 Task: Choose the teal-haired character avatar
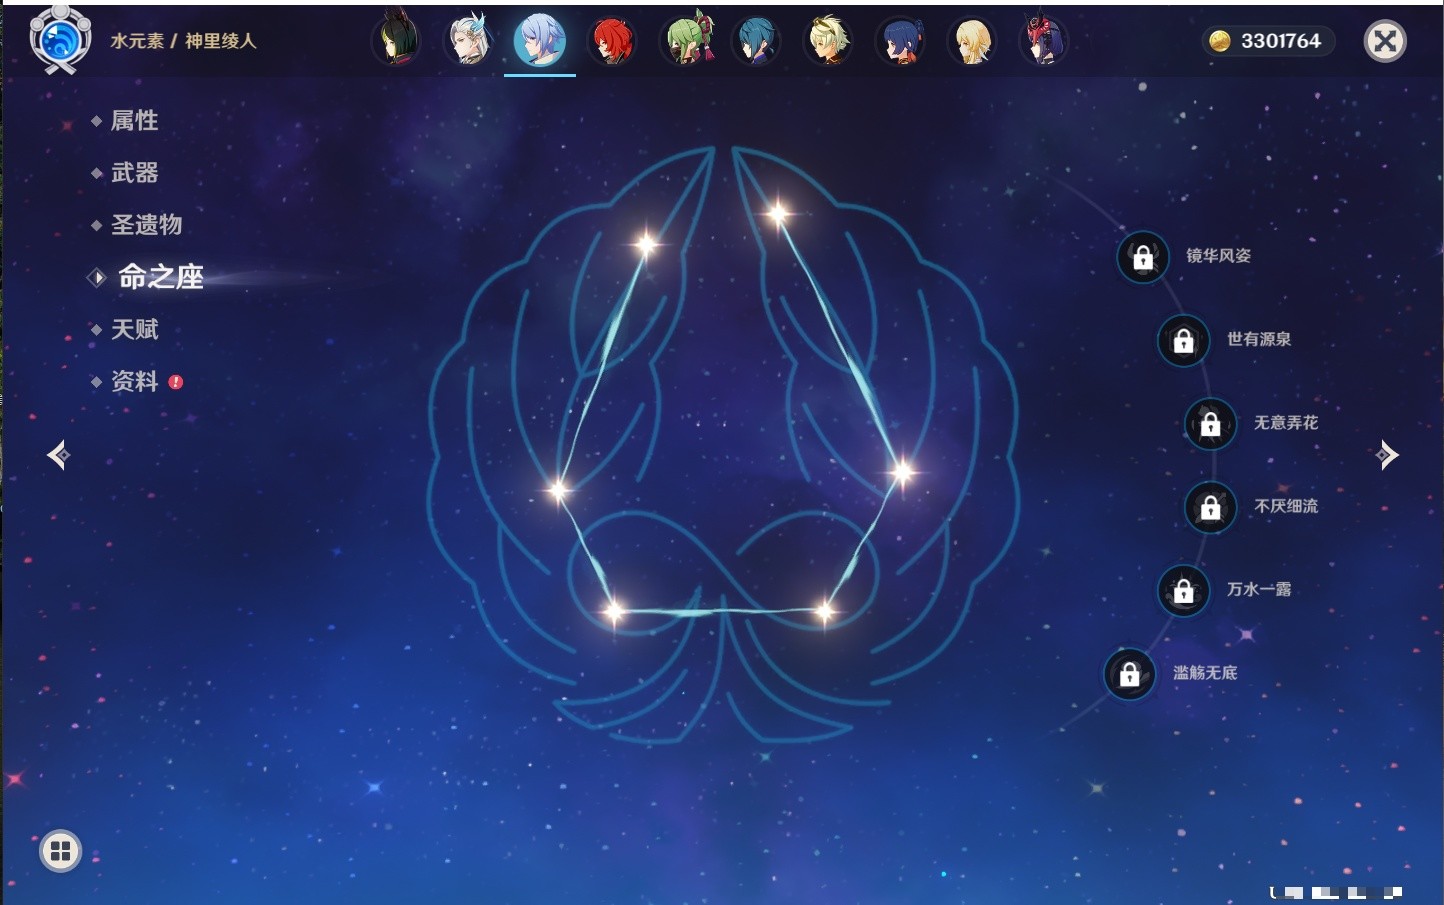[x=756, y=41]
